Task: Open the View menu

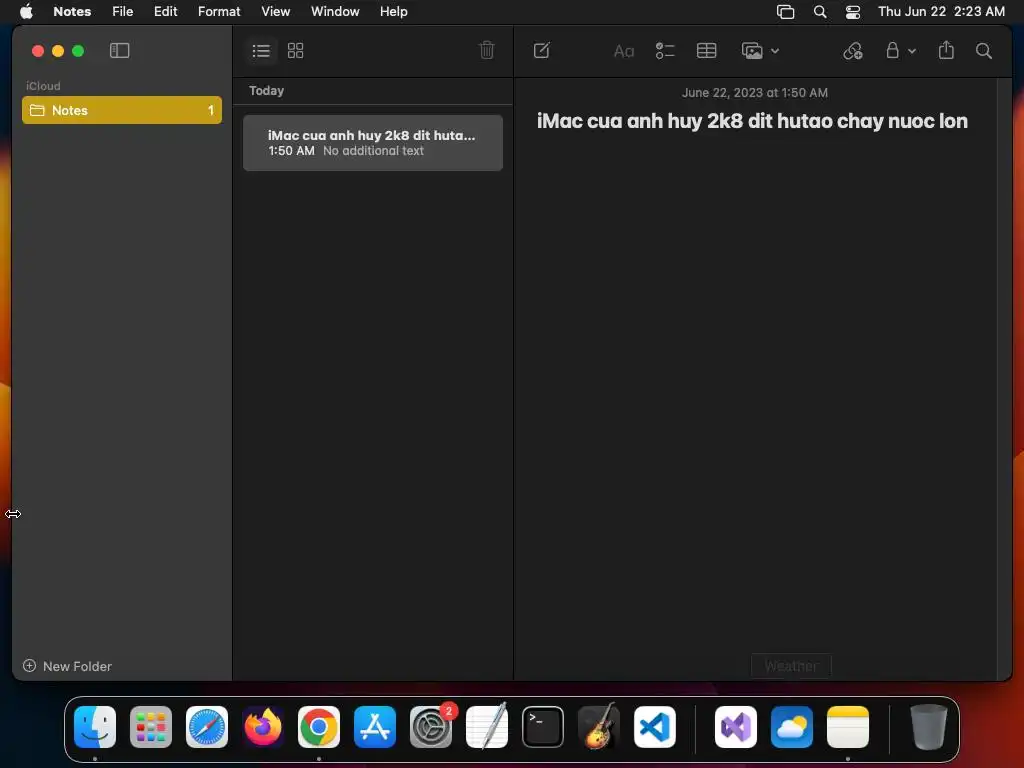Action: 276,11
